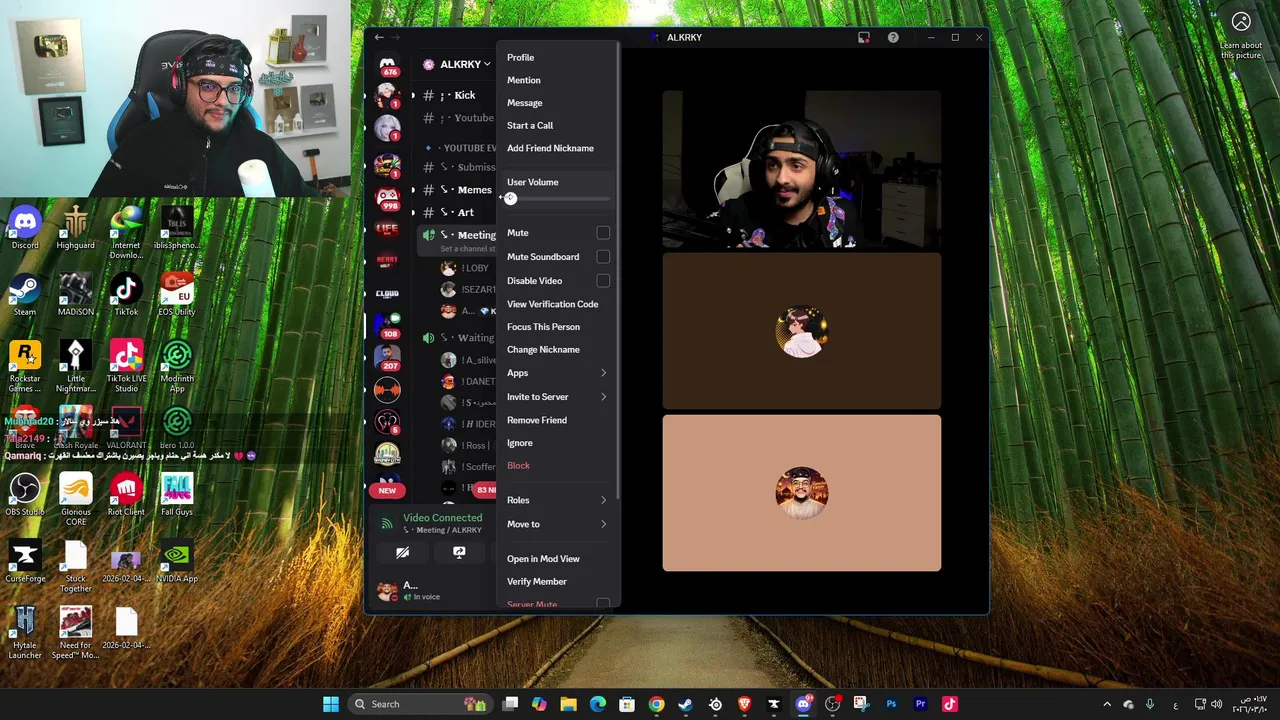Open NVIDIA App desktop shortcut
This screenshot has width=1280, height=720.
(x=177, y=562)
